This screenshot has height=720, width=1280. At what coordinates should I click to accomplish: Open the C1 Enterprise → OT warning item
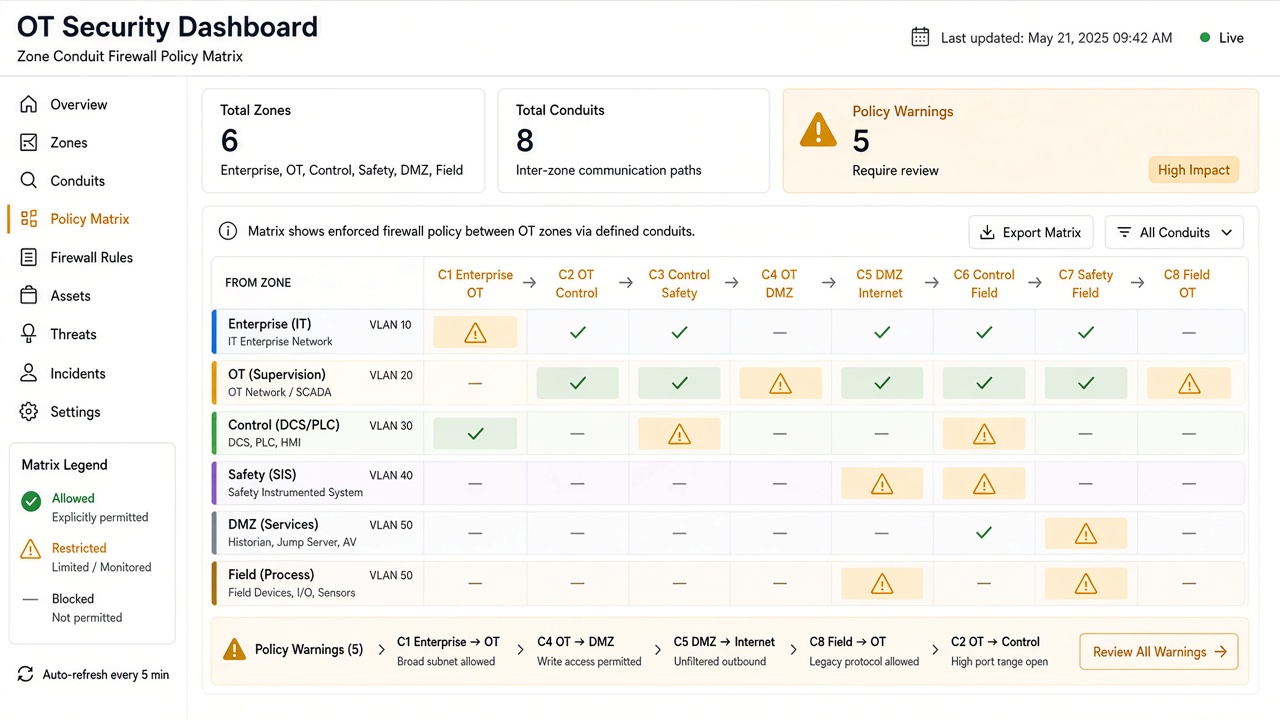click(x=448, y=651)
